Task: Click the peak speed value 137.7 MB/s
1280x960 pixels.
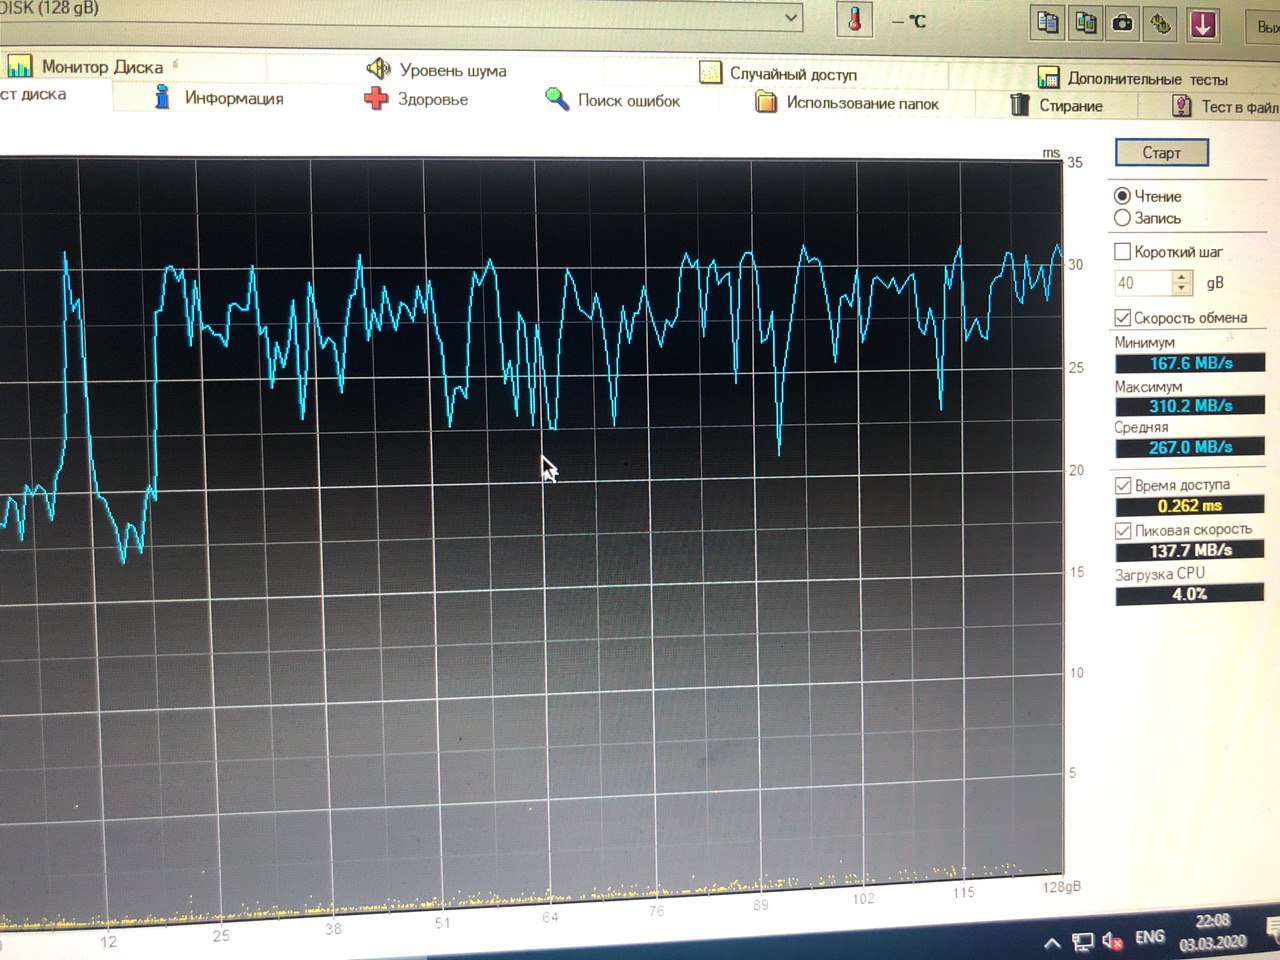Action: point(1190,550)
